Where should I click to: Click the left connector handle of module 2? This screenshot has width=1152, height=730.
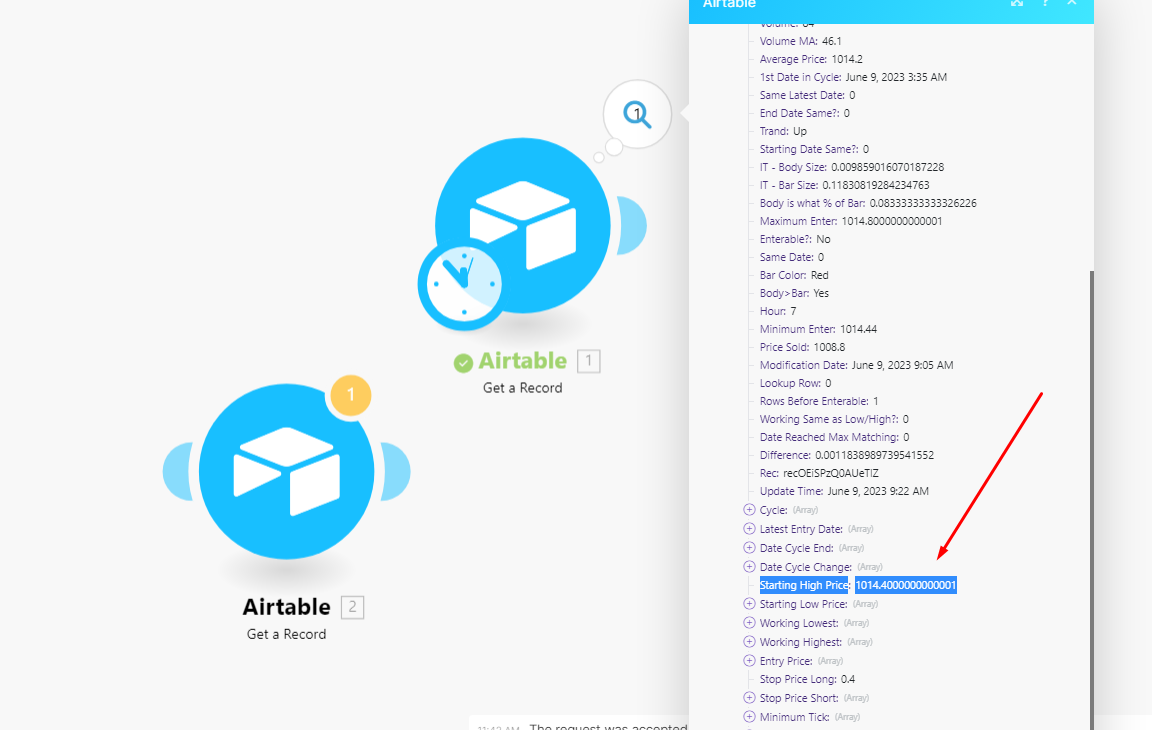[x=178, y=471]
